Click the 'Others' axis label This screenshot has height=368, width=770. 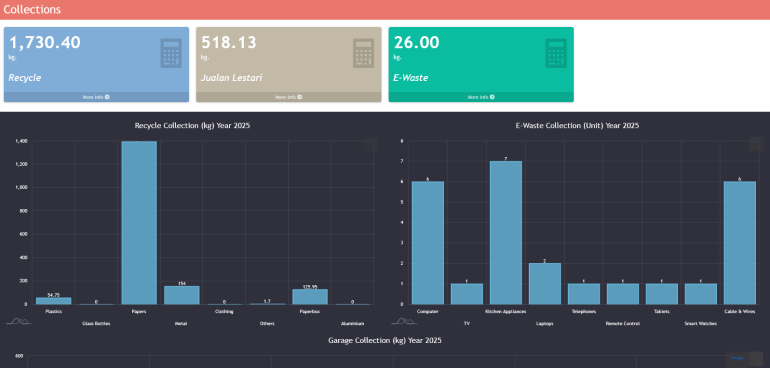(267, 324)
